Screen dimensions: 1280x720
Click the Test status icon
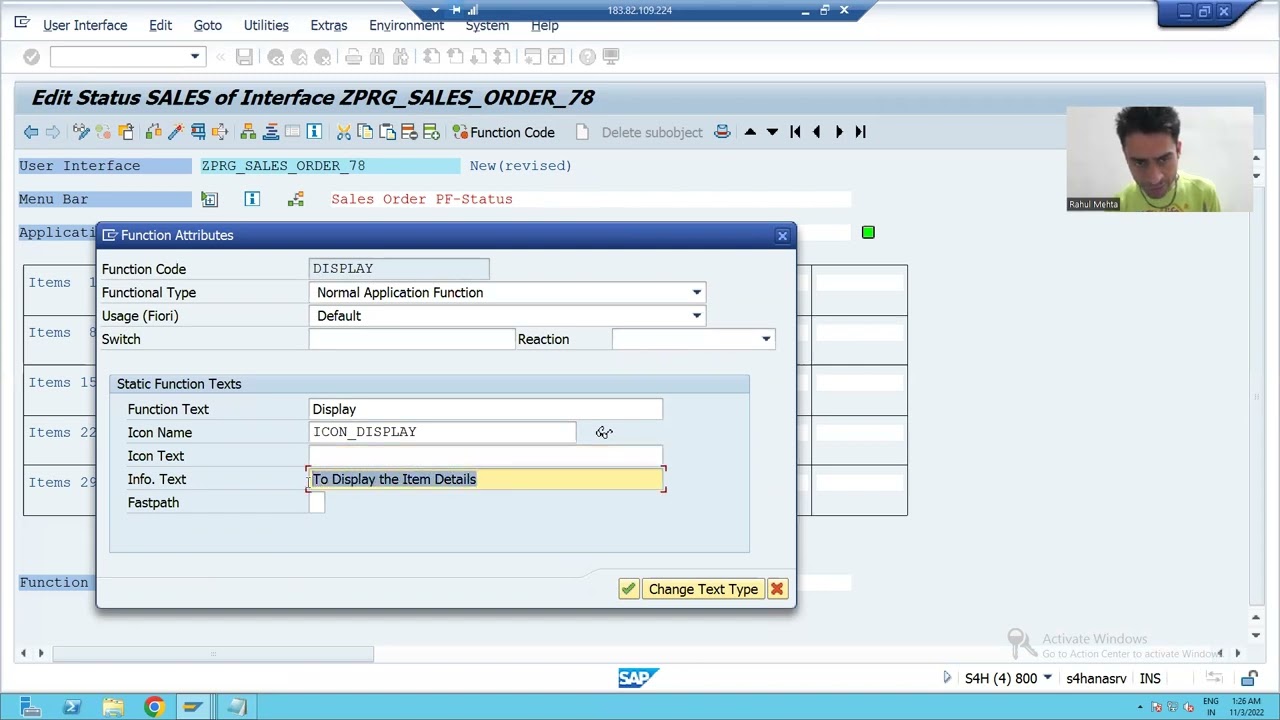(198, 132)
